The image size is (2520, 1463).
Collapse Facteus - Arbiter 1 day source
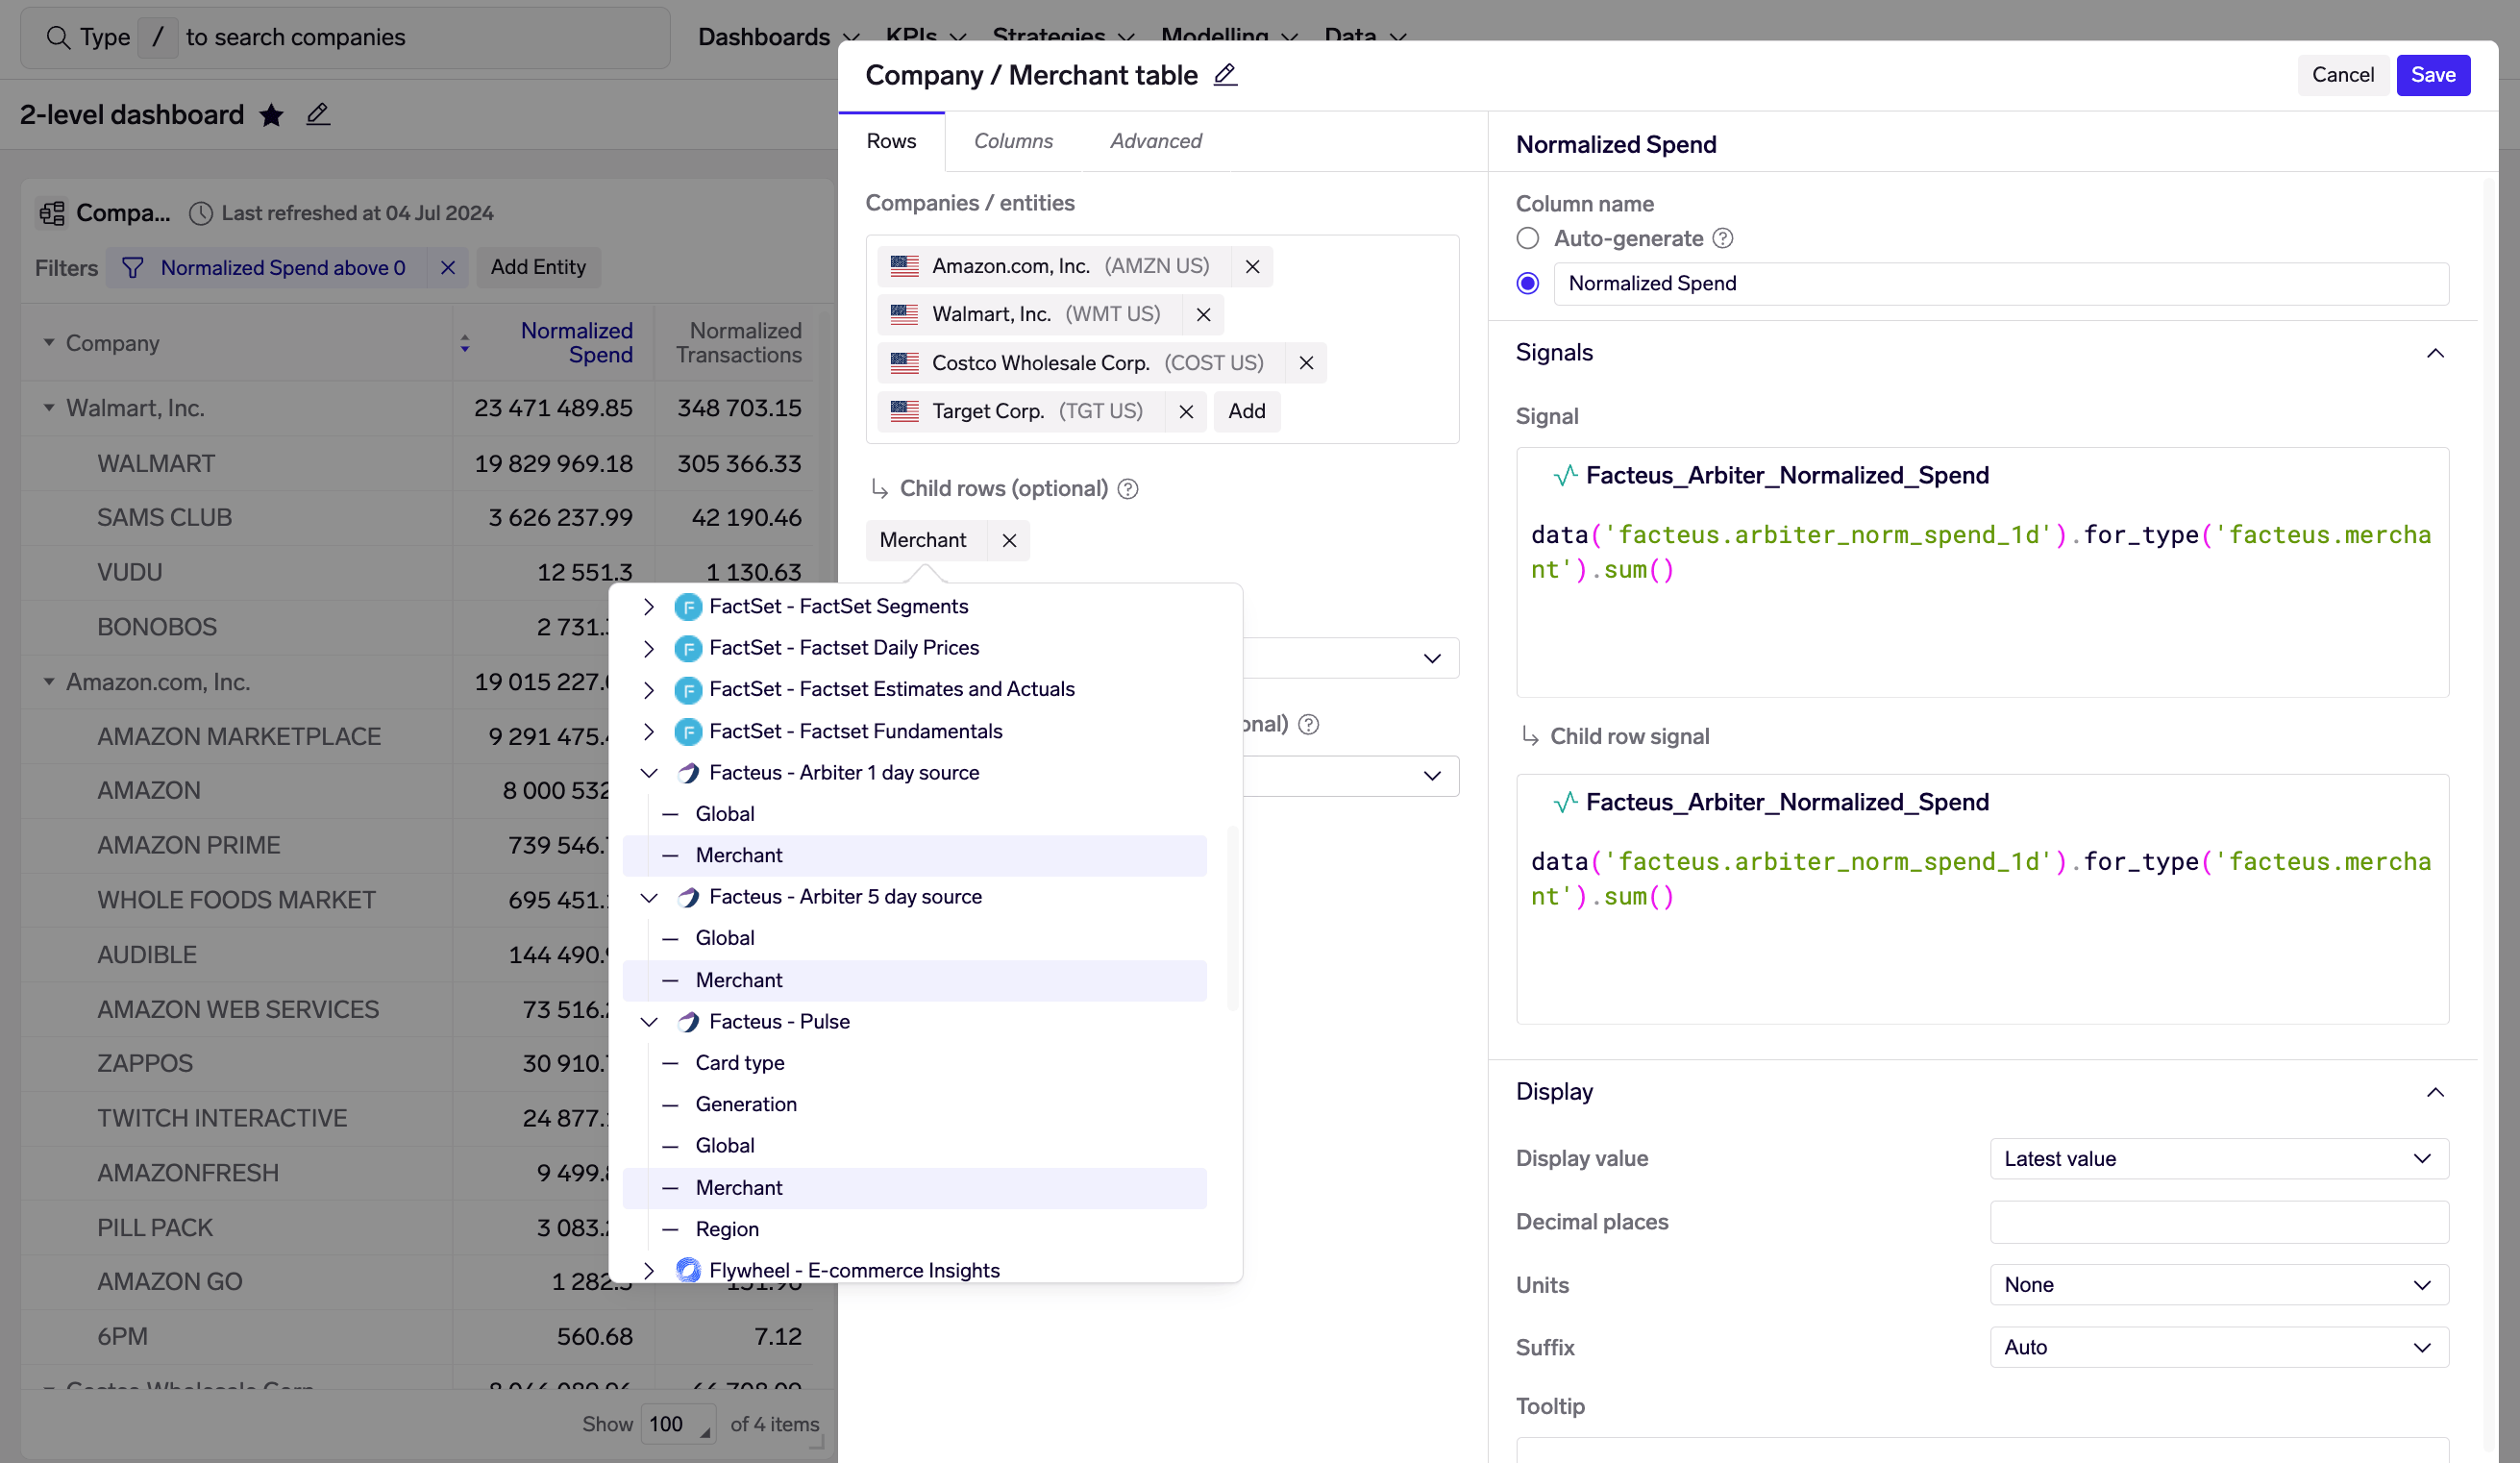(x=649, y=773)
